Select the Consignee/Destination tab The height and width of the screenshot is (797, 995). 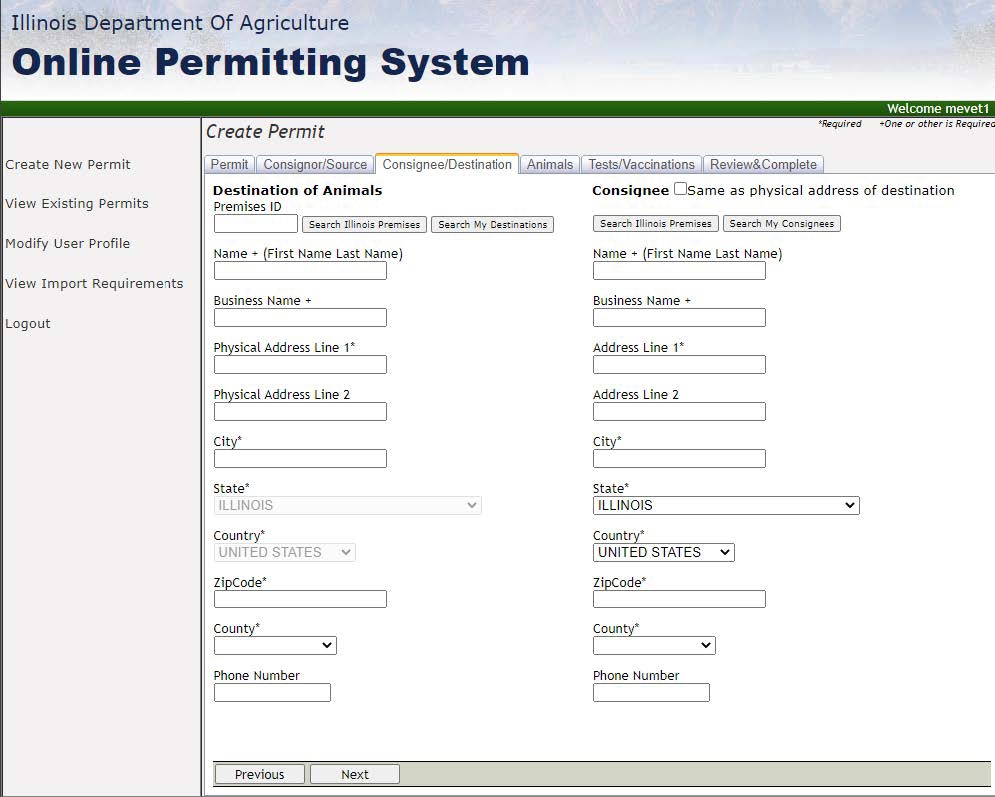pos(447,164)
